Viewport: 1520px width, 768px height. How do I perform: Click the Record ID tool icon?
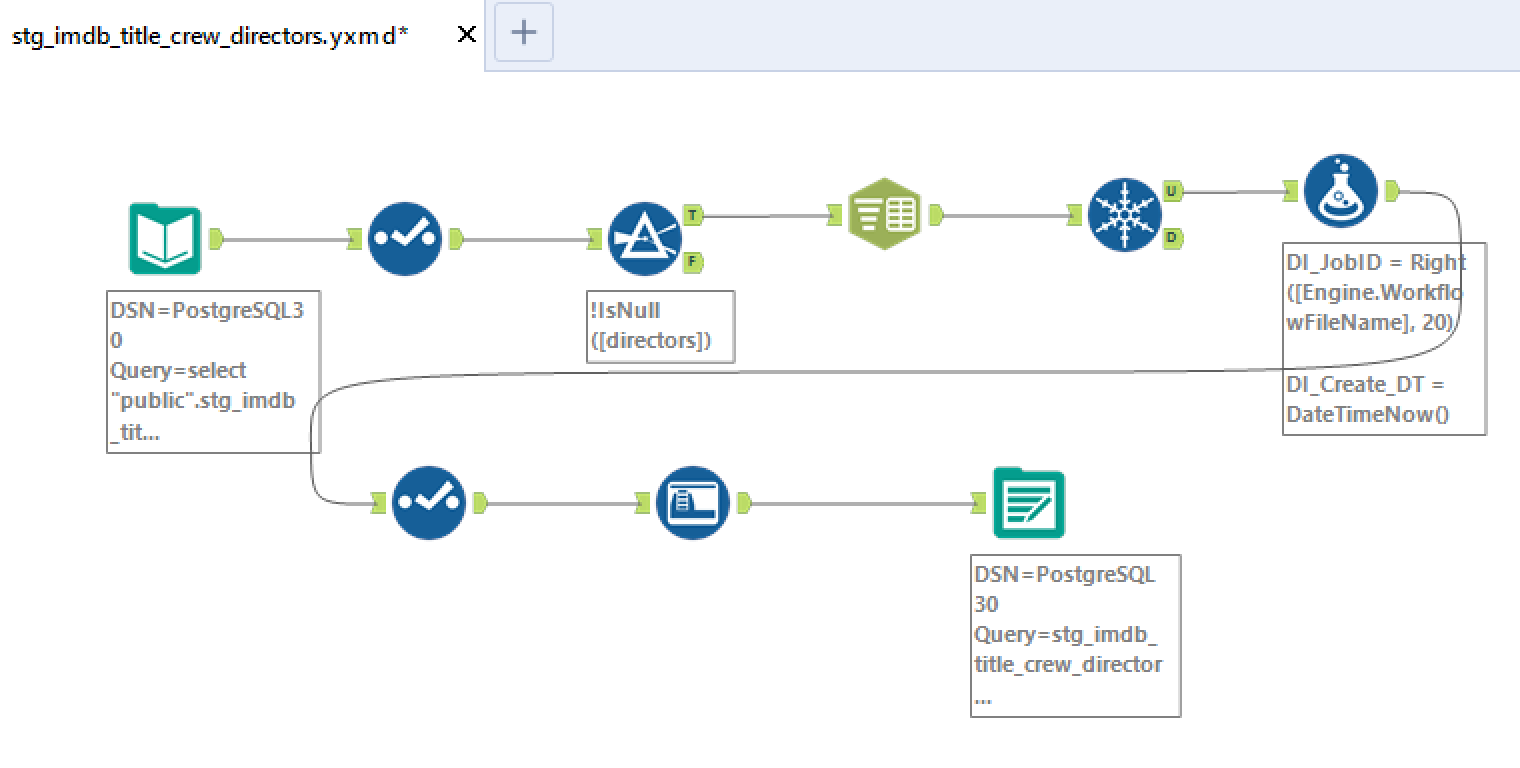click(693, 502)
